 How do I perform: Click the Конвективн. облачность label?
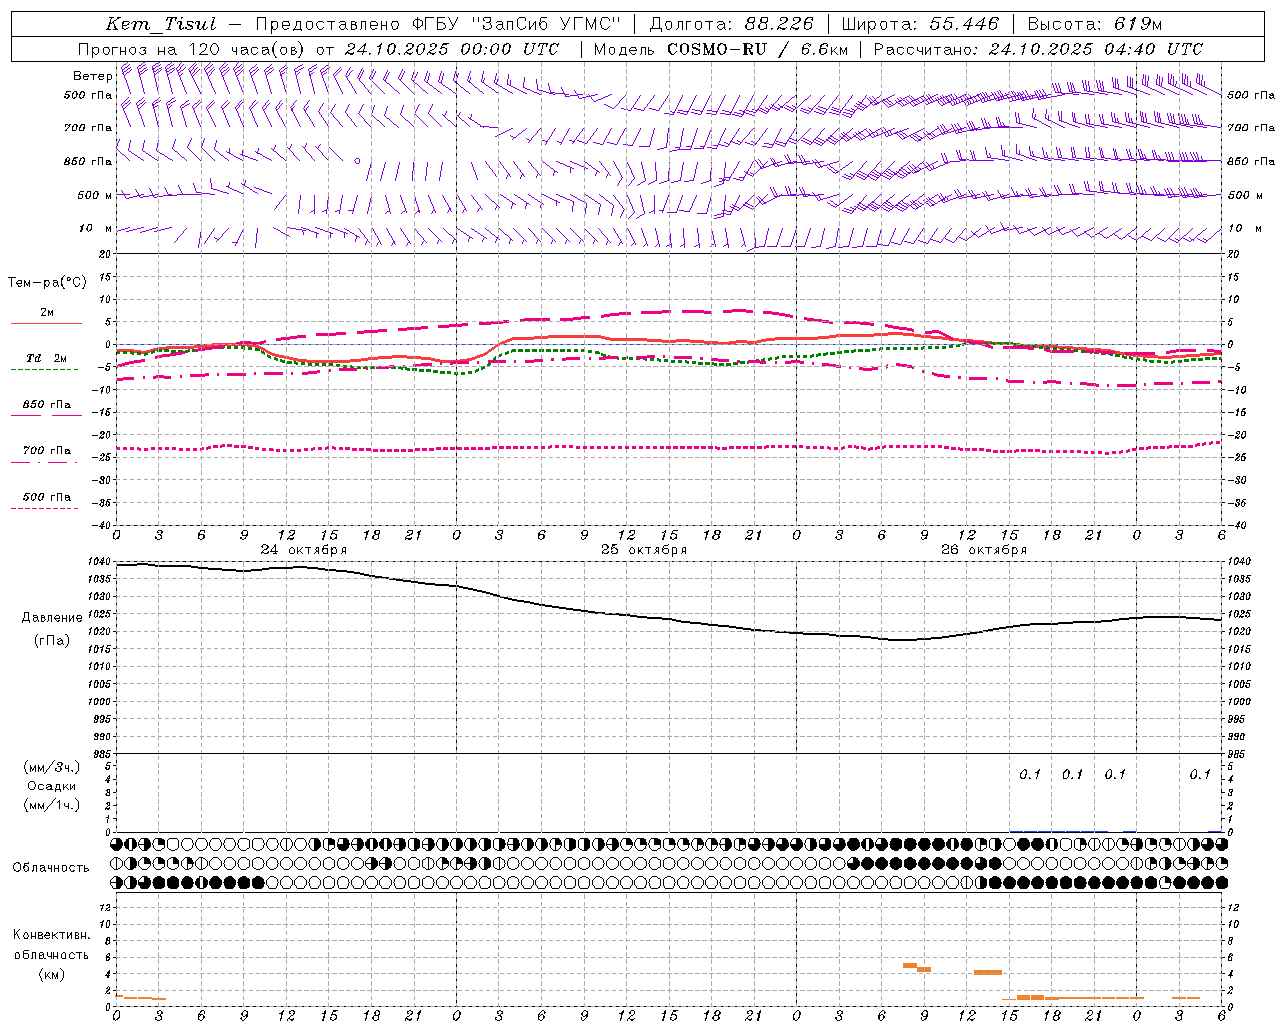coord(51,945)
